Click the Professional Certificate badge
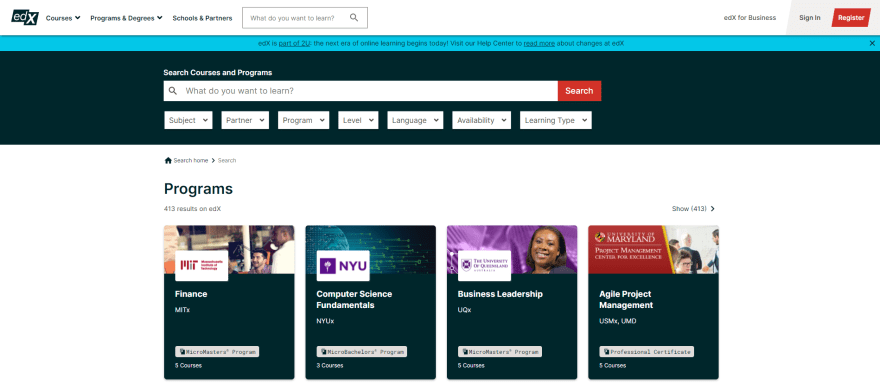Screen dimensions: 880x391 tap(647, 352)
